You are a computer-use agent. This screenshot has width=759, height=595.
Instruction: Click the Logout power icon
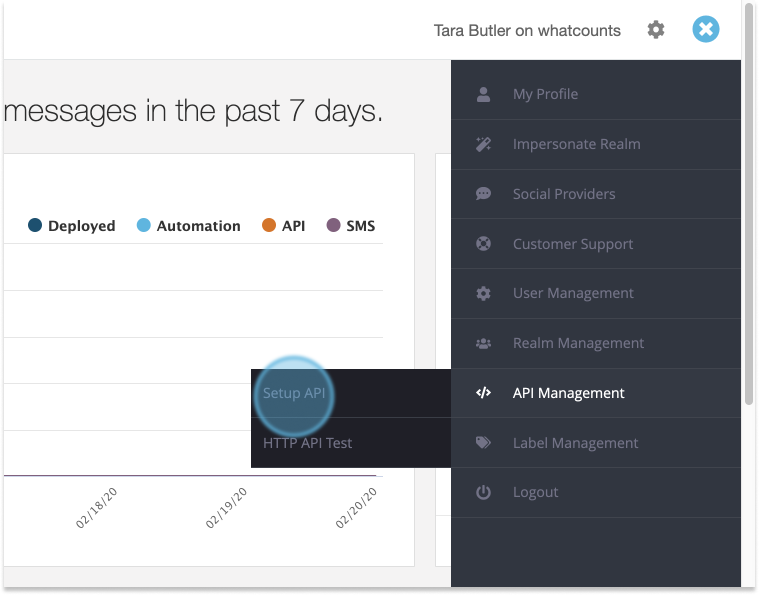[484, 493]
